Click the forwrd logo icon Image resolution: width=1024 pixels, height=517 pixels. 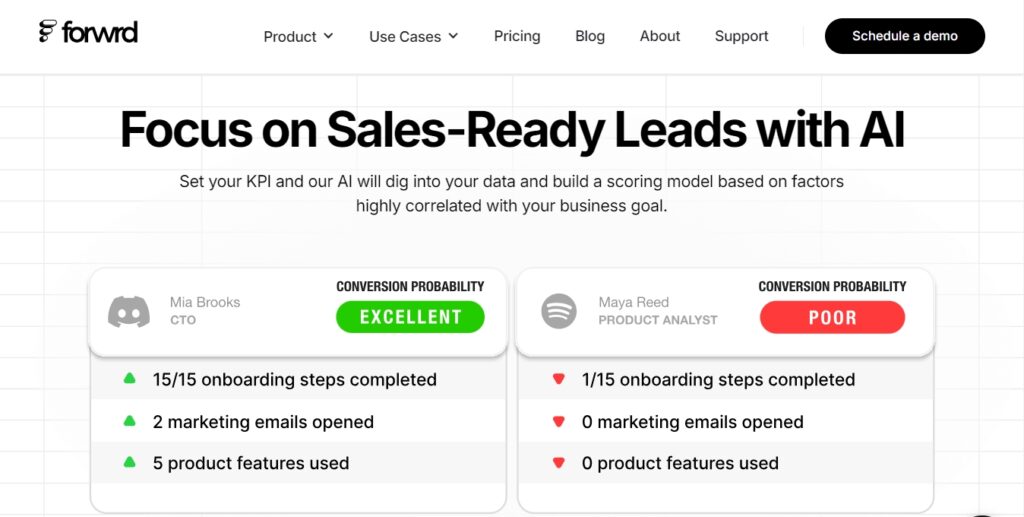pos(48,31)
